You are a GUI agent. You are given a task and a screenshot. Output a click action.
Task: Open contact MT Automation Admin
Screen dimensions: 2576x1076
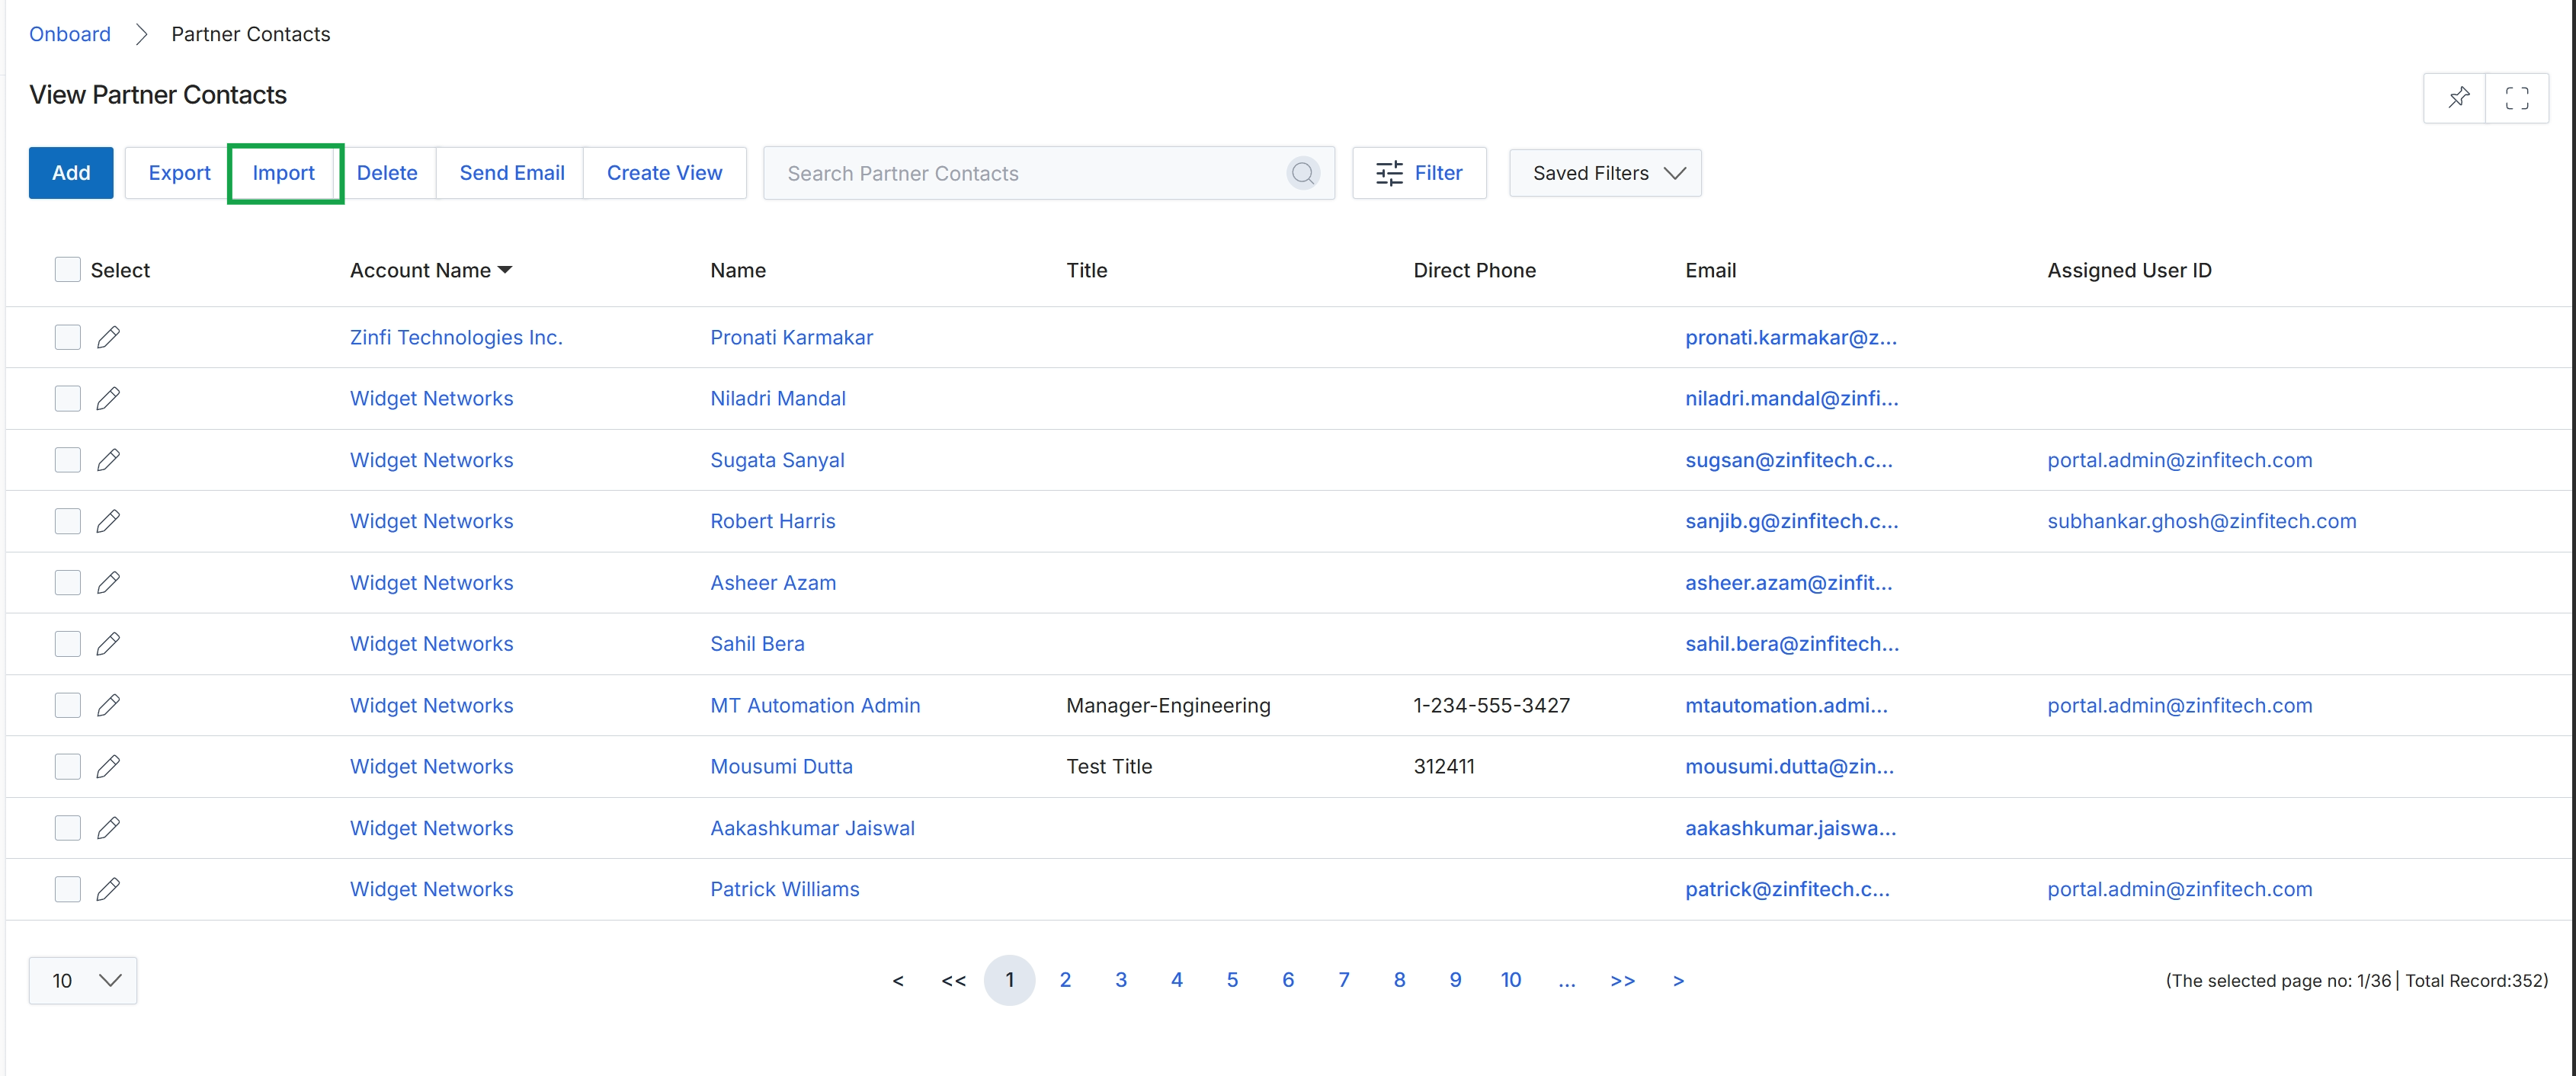(815, 705)
